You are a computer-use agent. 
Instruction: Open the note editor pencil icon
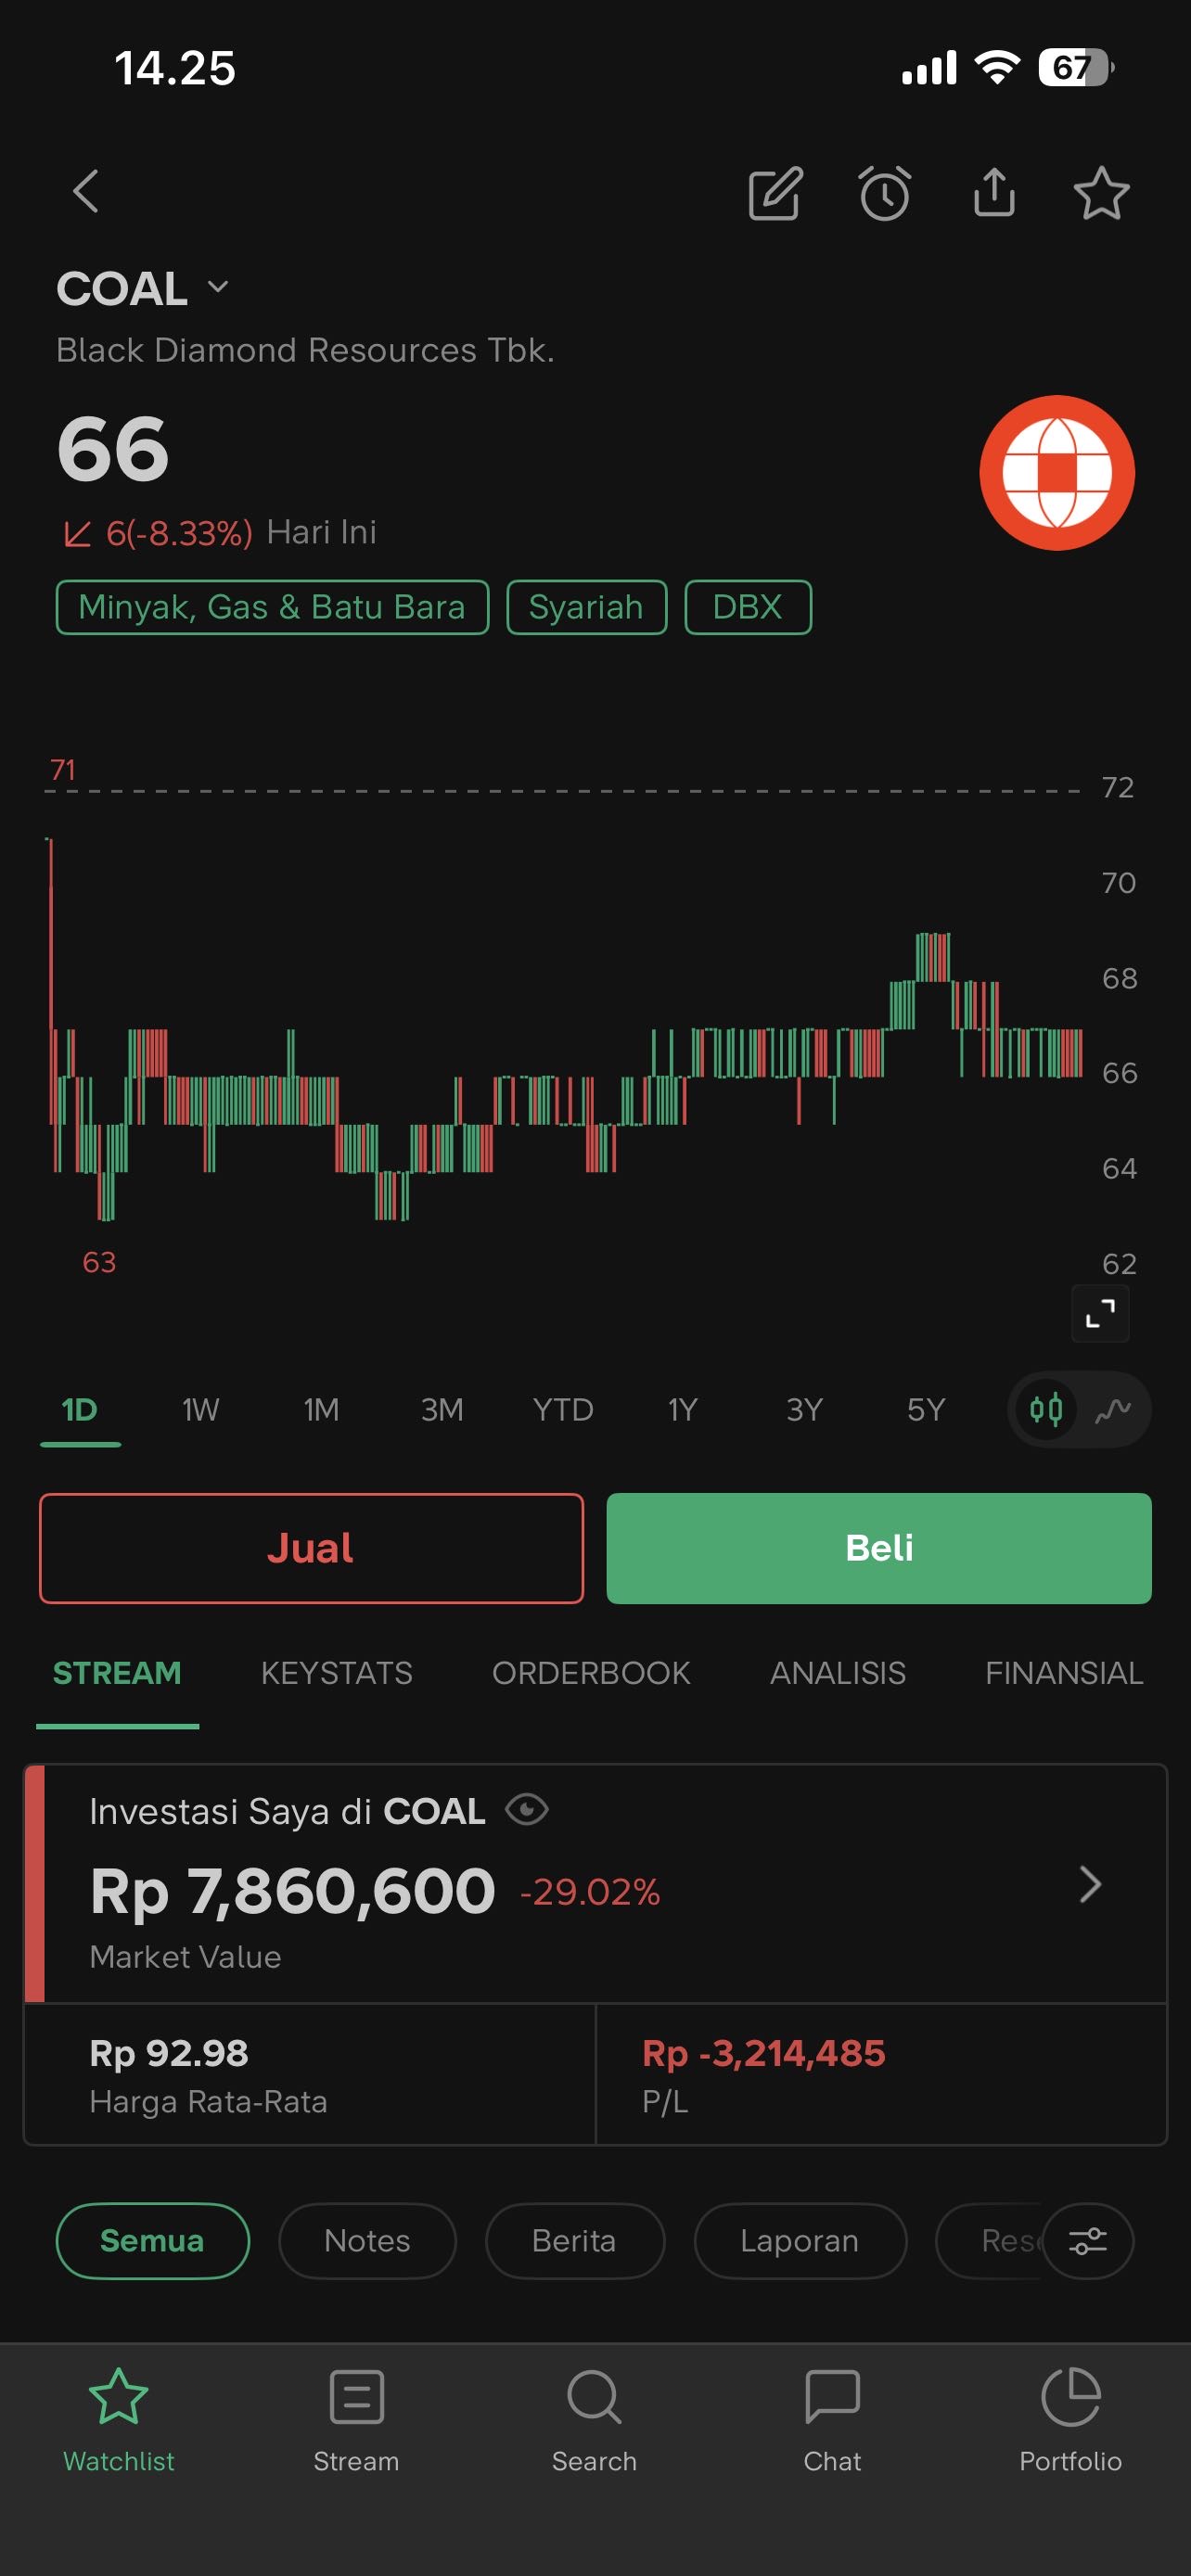(775, 193)
